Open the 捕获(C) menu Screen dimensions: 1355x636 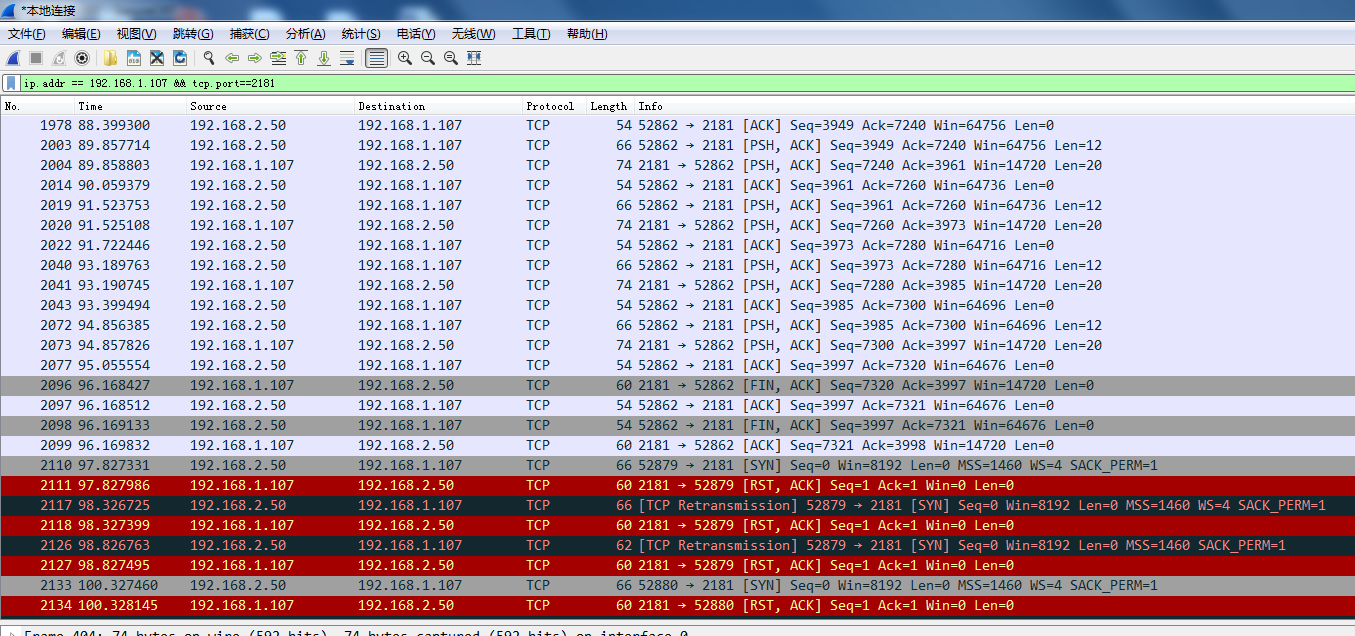(x=249, y=34)
